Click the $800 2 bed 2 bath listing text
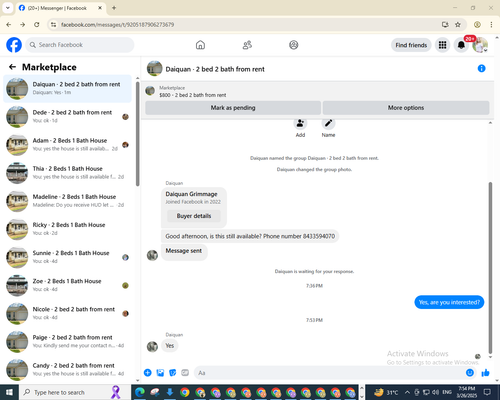 tap(193, 95)
